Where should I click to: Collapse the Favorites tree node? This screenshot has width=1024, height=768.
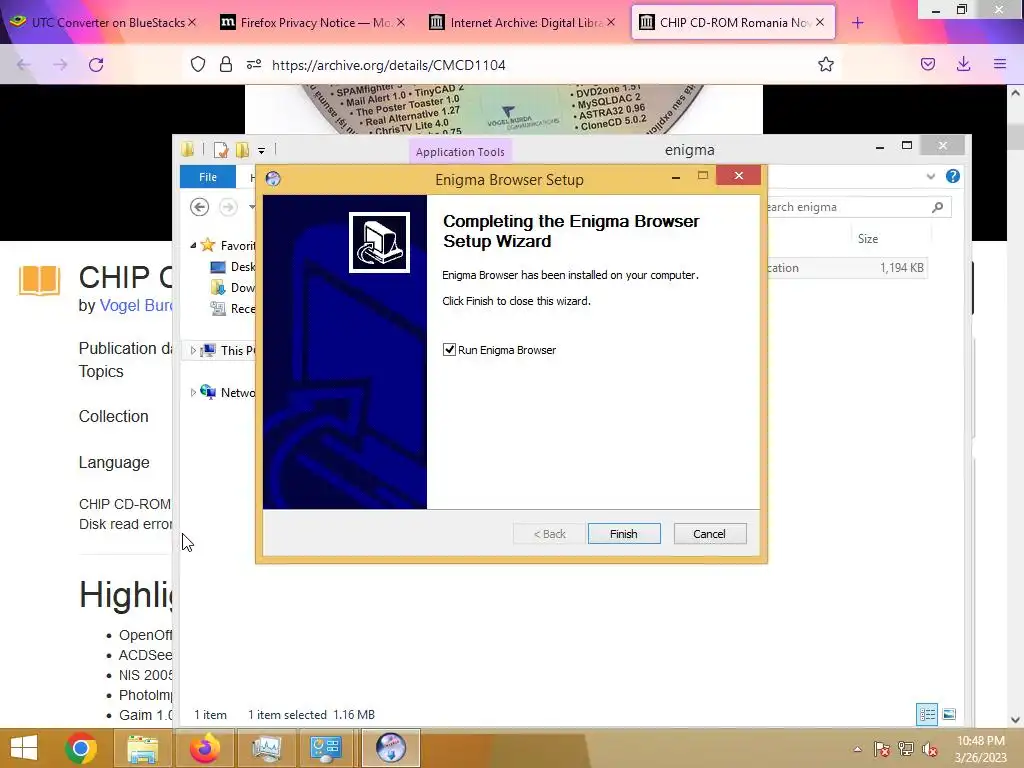coord(193,246)
